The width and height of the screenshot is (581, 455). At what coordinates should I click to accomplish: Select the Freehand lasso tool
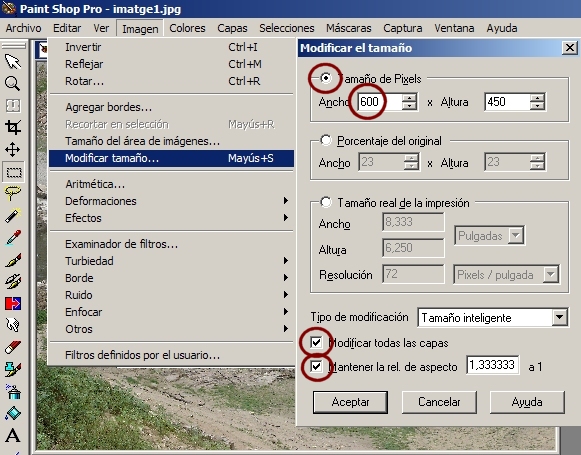click(x=13, y=193)
